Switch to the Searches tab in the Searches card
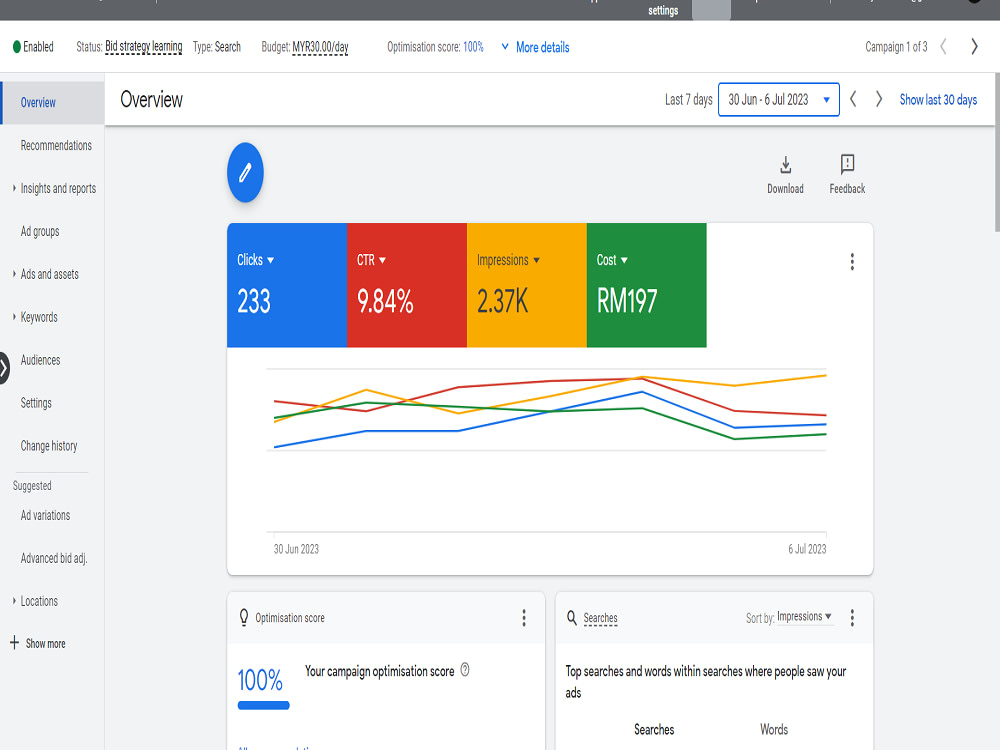Screen dimensions: 1000x750 coord(654,729)
